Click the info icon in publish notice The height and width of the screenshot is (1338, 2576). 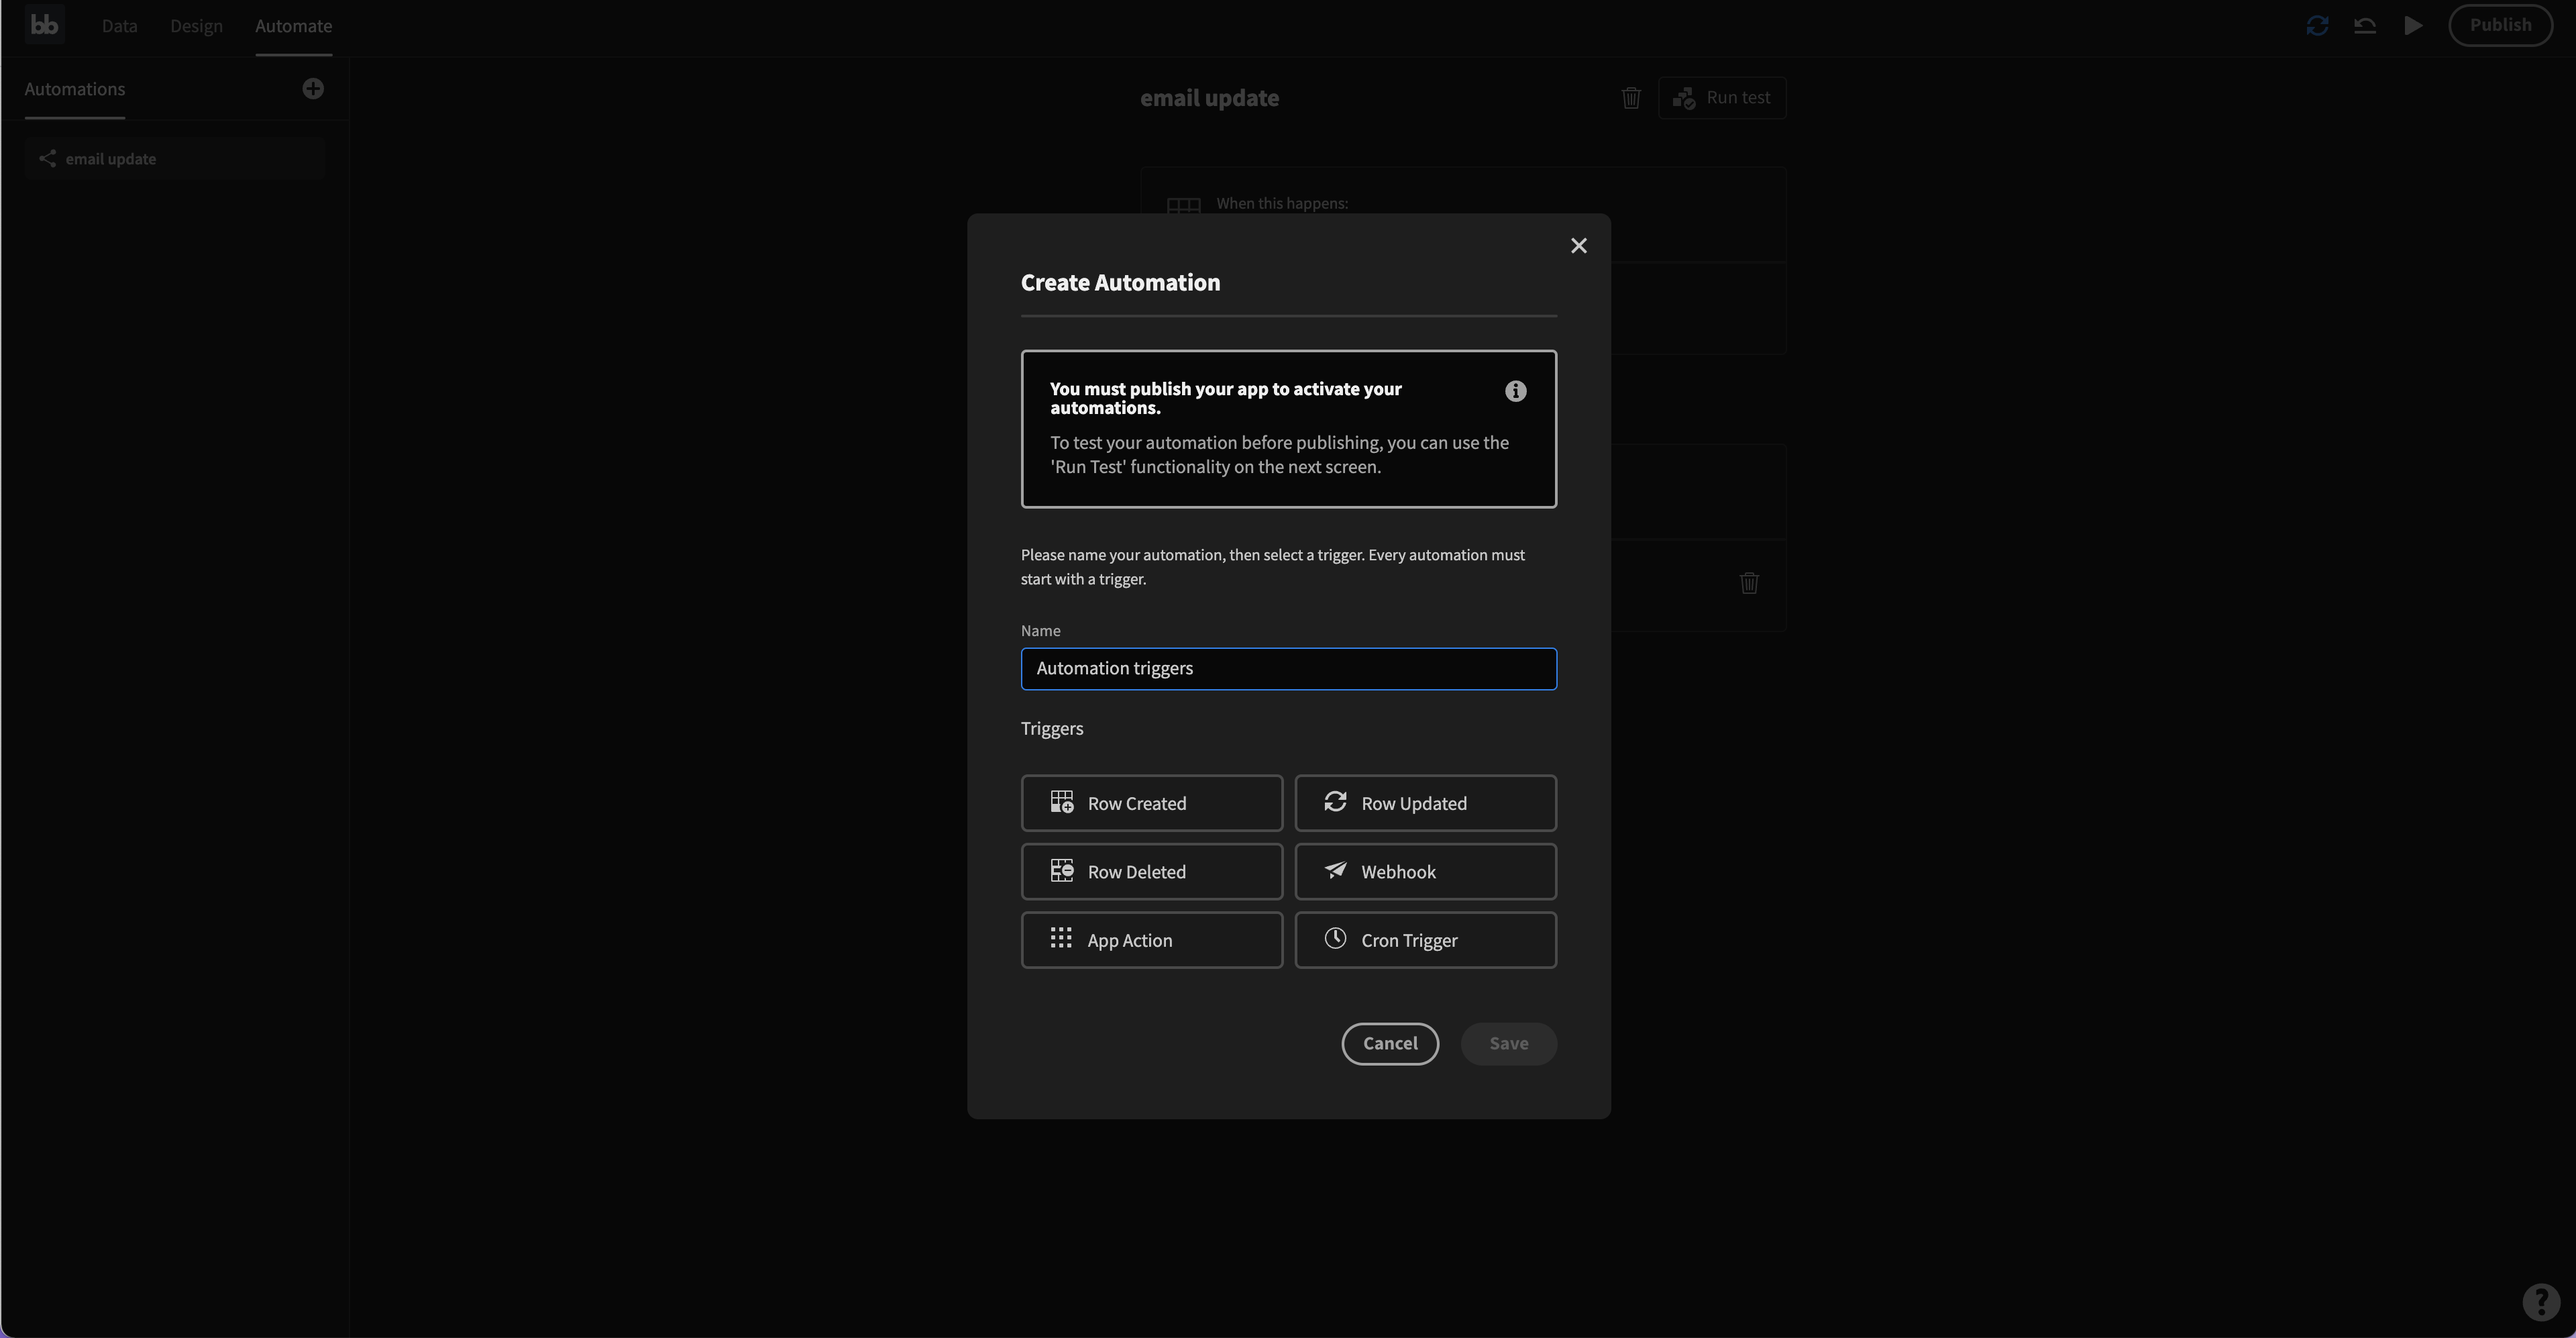[1515, 391]
